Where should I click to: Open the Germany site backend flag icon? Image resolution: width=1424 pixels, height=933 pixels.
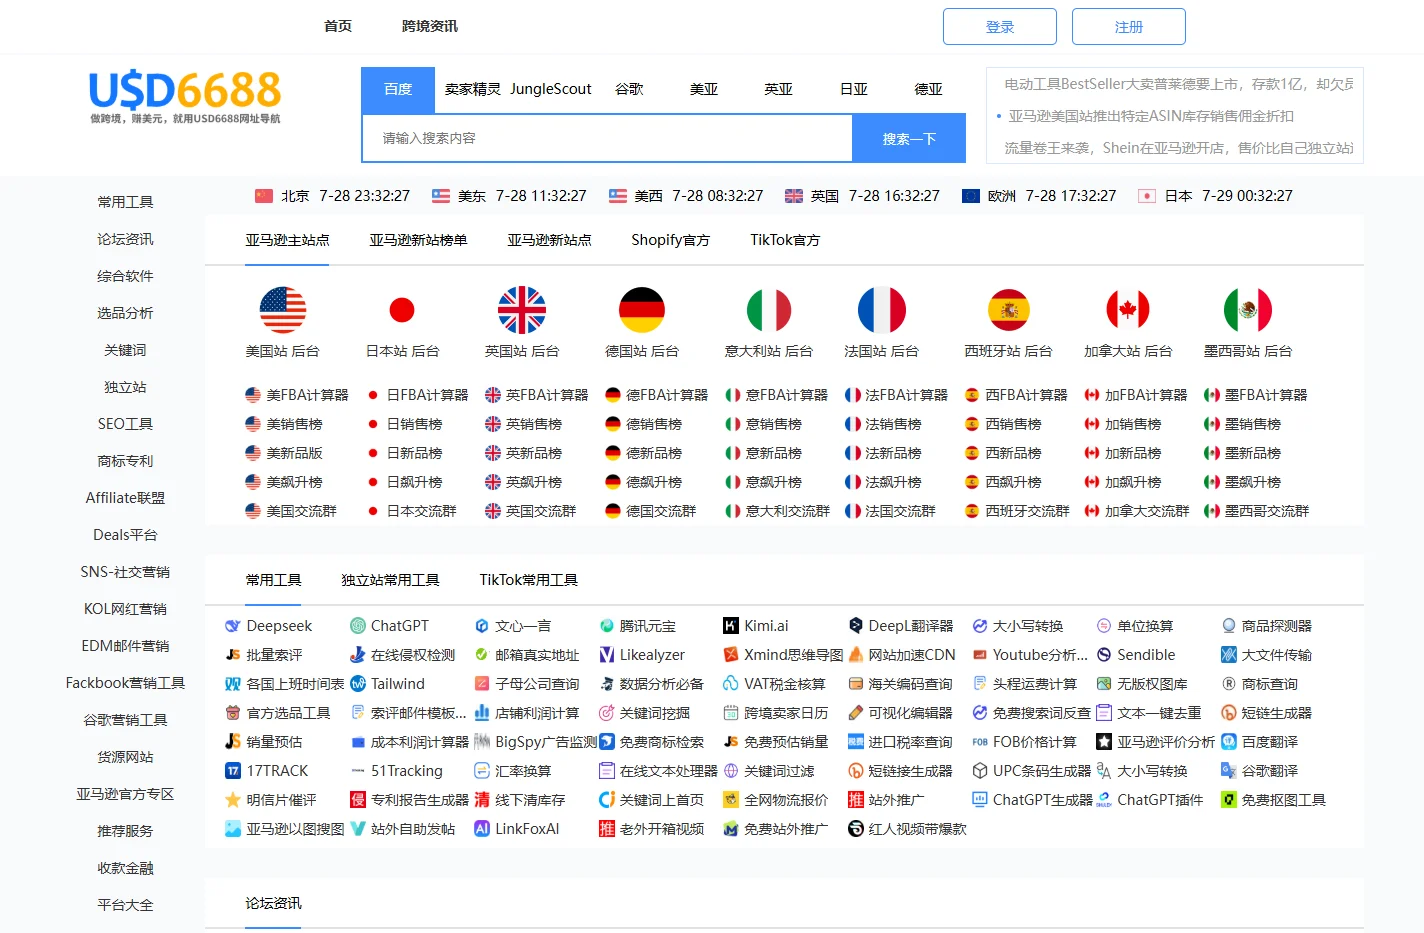[x=642, y=310]
